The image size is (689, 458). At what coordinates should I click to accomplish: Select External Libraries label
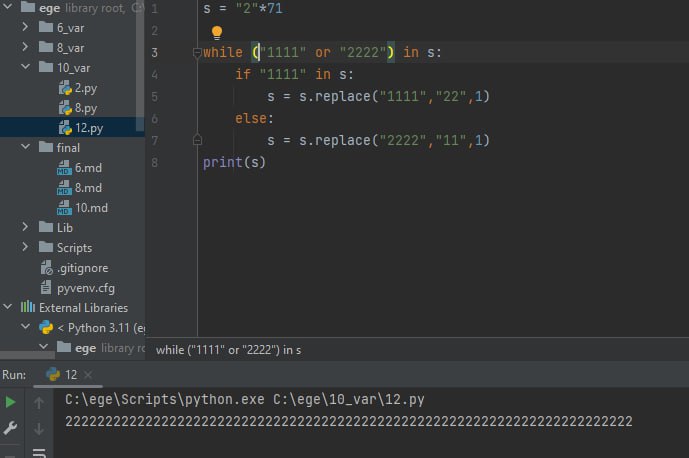(x=83, y=308)
